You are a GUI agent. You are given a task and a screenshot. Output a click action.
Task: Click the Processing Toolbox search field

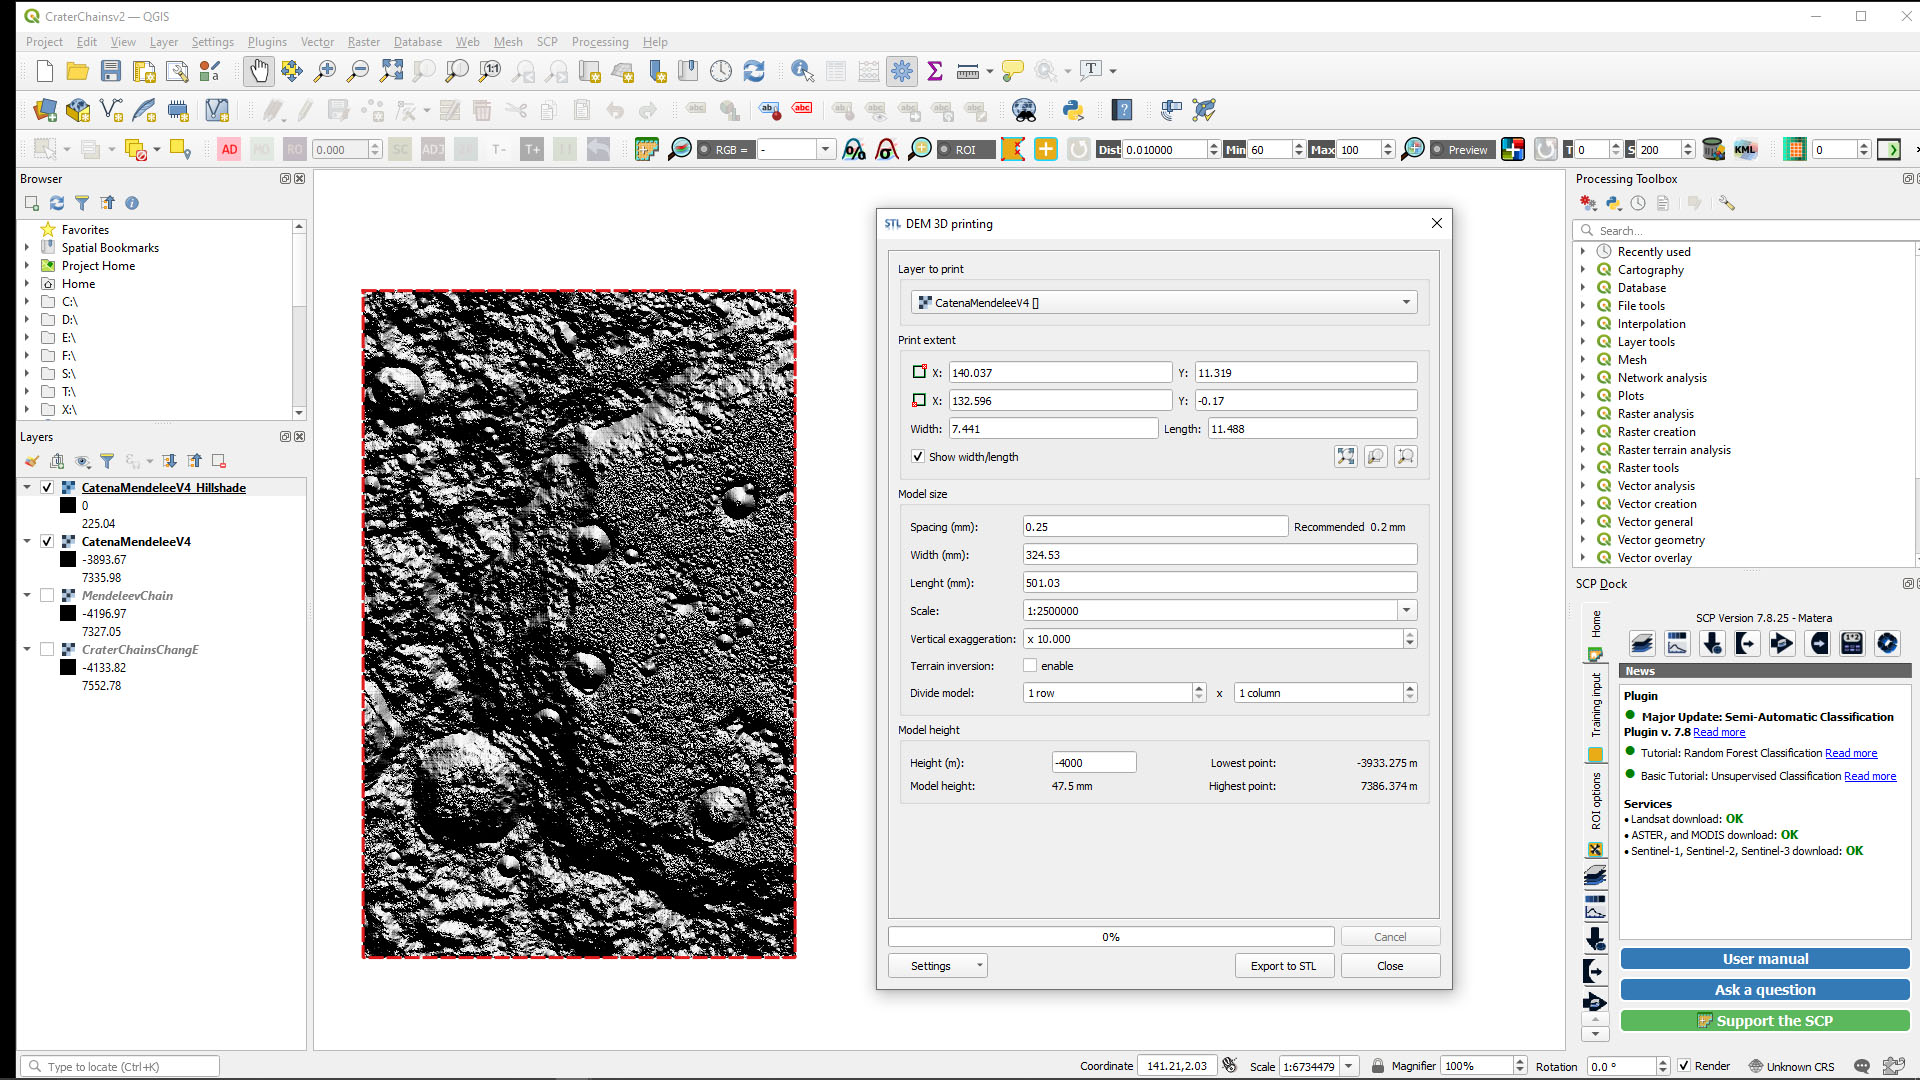1749,231
